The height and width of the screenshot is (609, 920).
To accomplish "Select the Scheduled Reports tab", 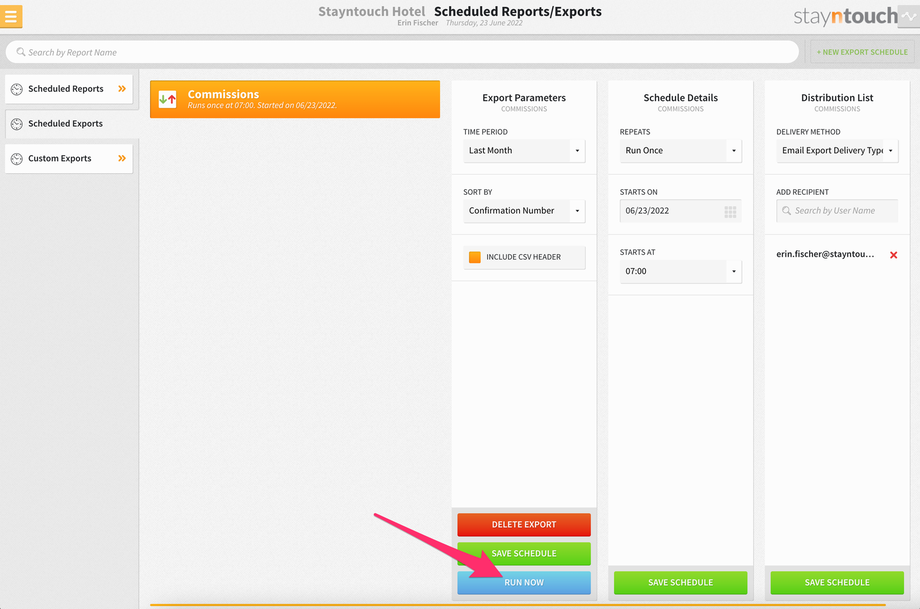I will 69,89.
